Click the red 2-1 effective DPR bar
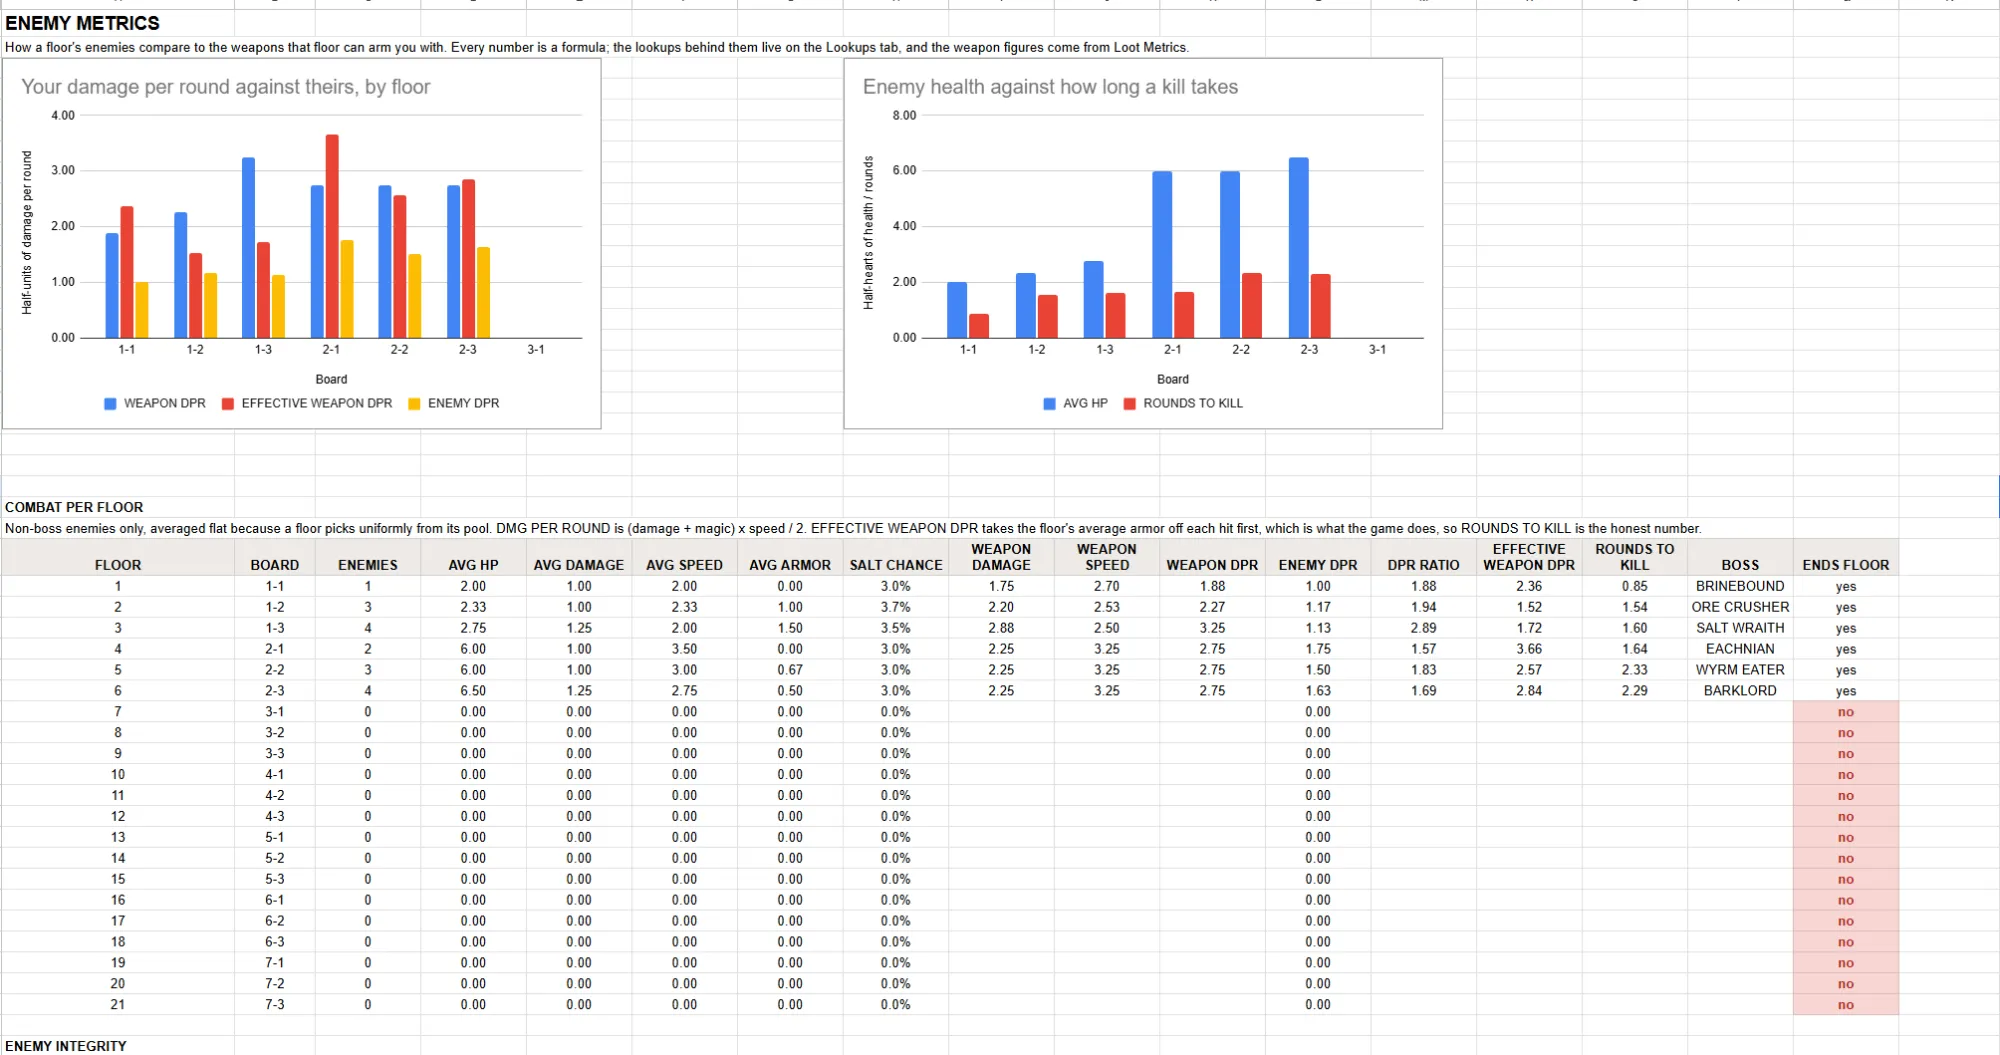Image resolution: width=2000 pixels, height=1055 pixels. 332,236
